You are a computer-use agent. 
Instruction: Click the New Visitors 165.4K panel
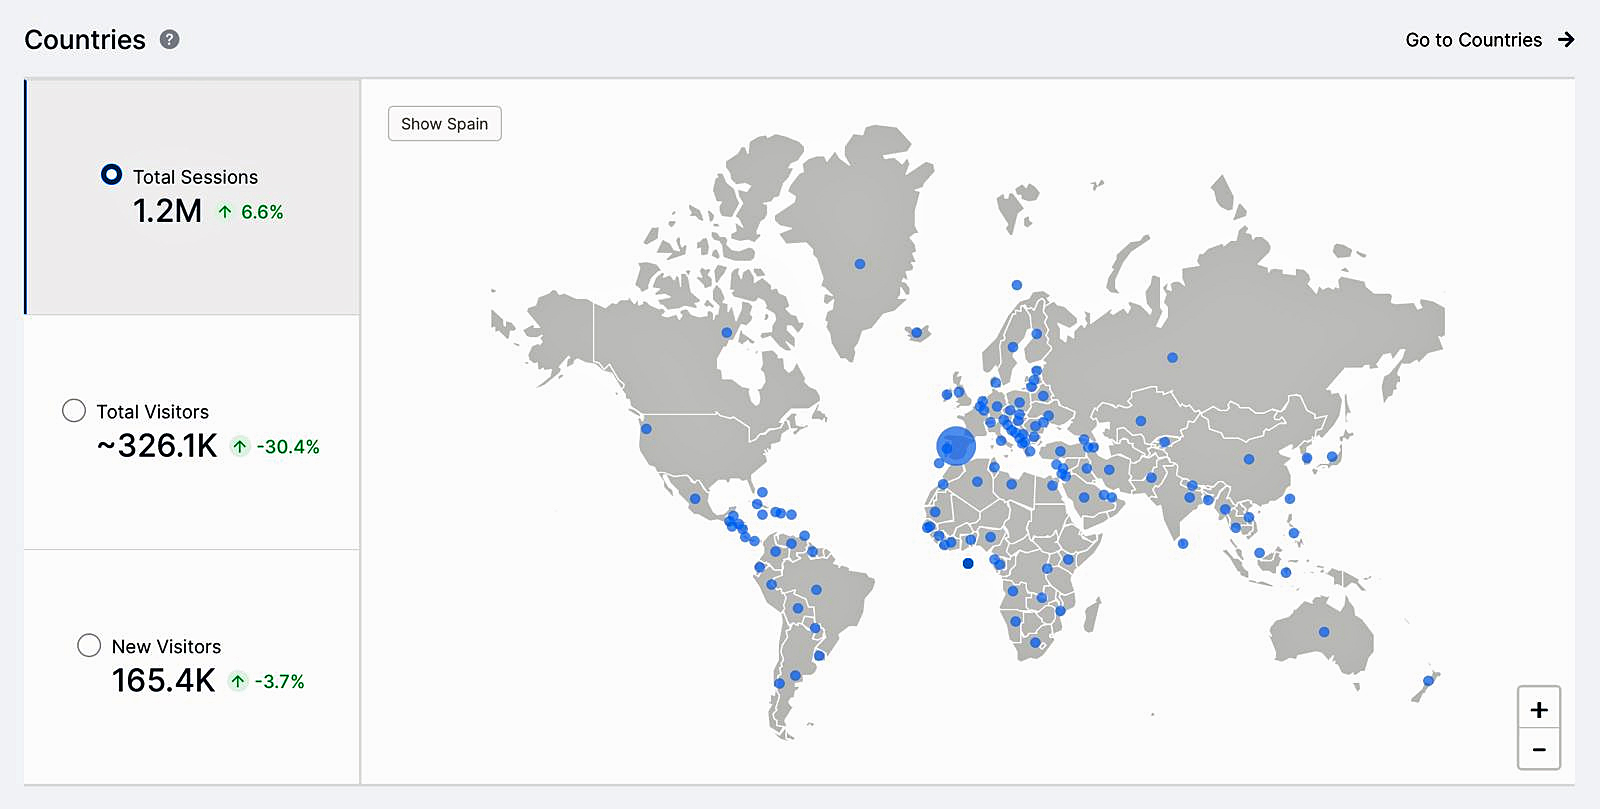pyautogui.click(x=192, y=667)
